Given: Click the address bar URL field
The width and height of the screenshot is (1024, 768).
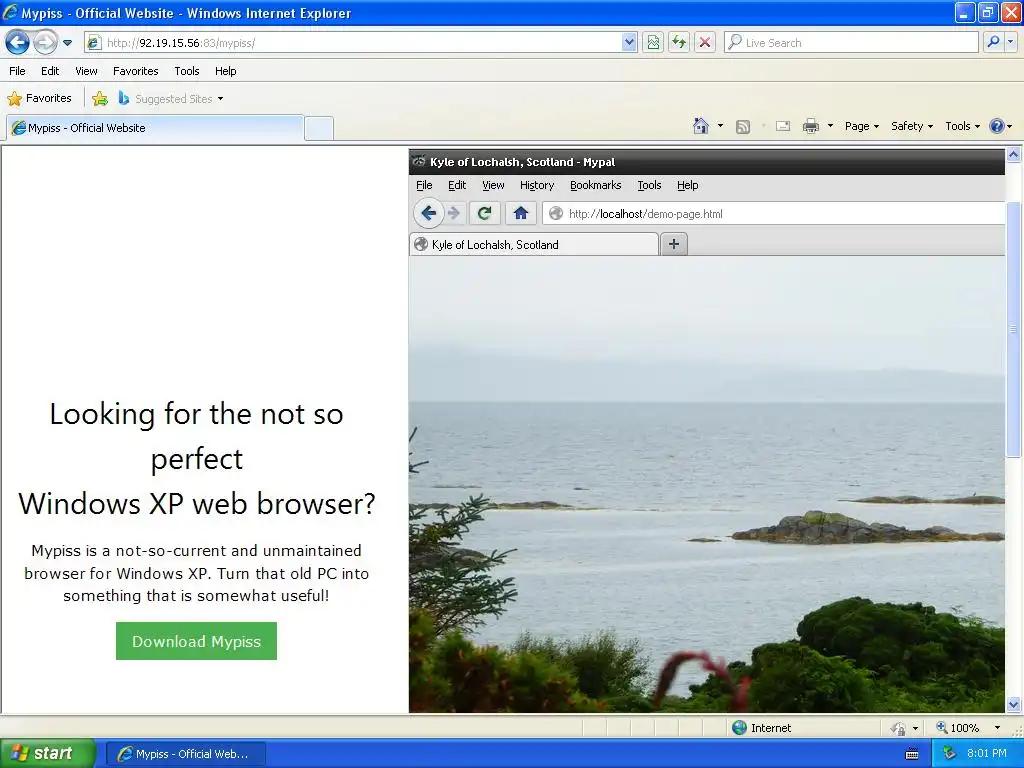Looking at the screenshot, I should click(x=353, y=43).
